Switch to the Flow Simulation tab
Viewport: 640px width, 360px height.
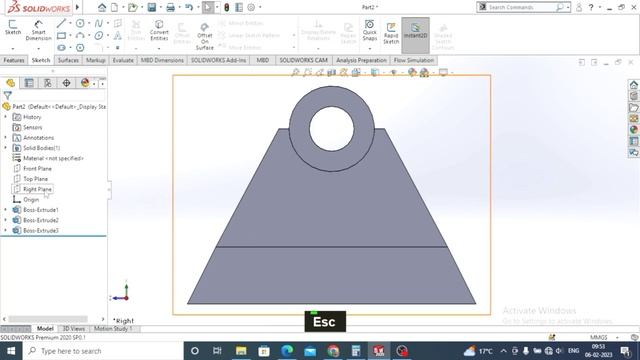[414, 60]
